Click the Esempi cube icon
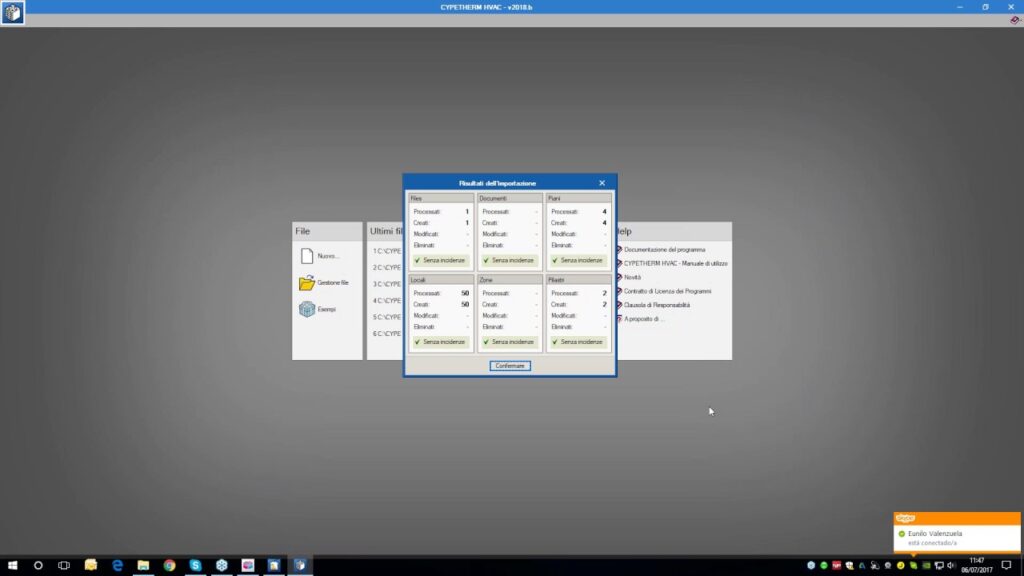The image size is (1024, 576). pos(307,309)
